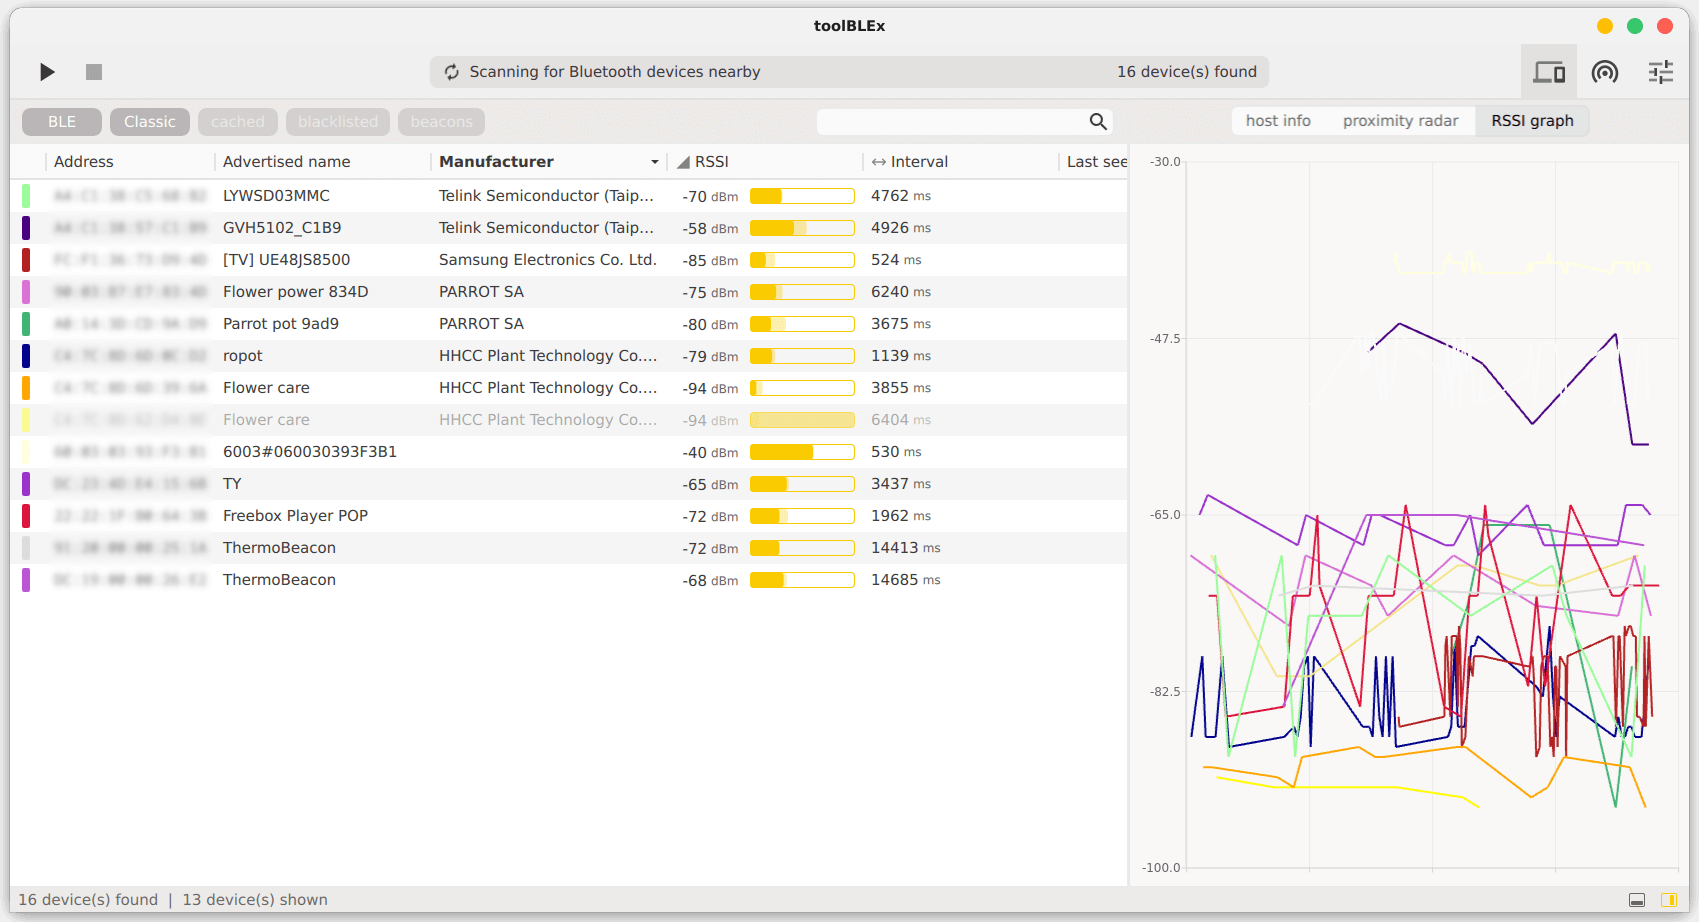The height and width of the screenshot is (922, 1699).
Task: Click the Parrot pot 9ad9 green swatch
Action: pos(26,324)
